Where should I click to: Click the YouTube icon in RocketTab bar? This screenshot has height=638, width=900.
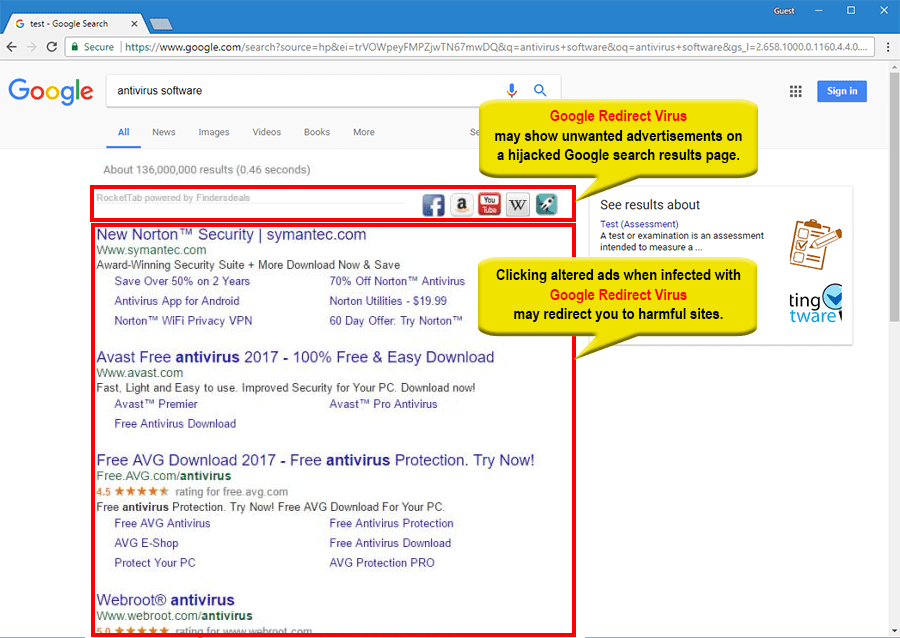click(x=489, y=205)
